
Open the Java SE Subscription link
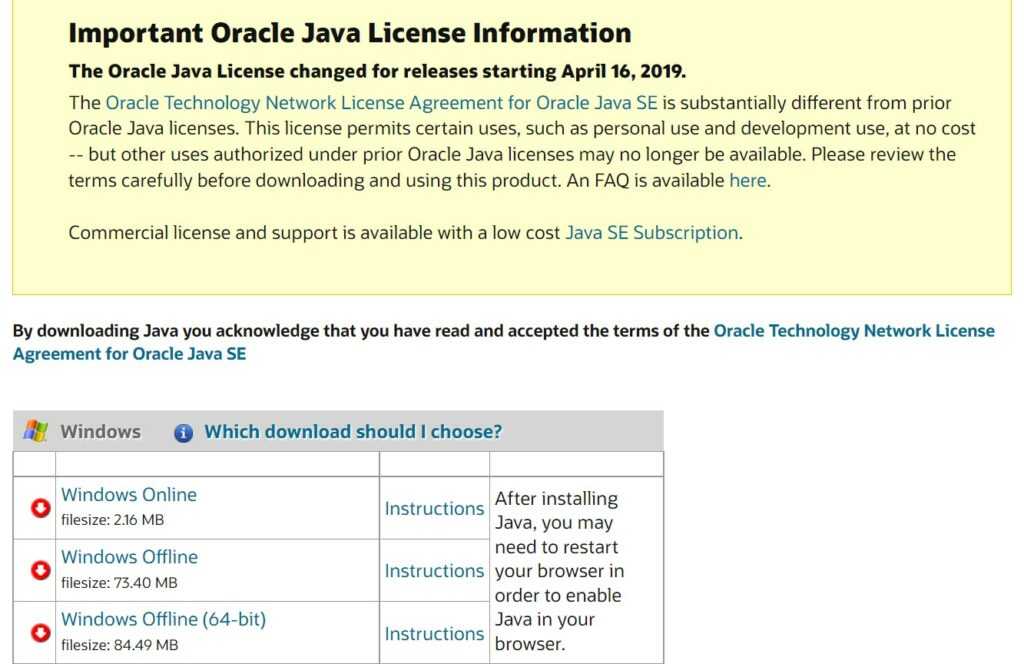coord(652,233)
